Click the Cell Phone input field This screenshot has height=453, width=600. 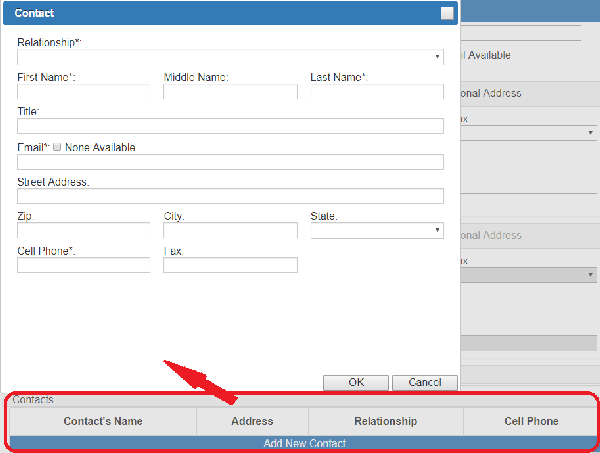(x=83, y=265)
